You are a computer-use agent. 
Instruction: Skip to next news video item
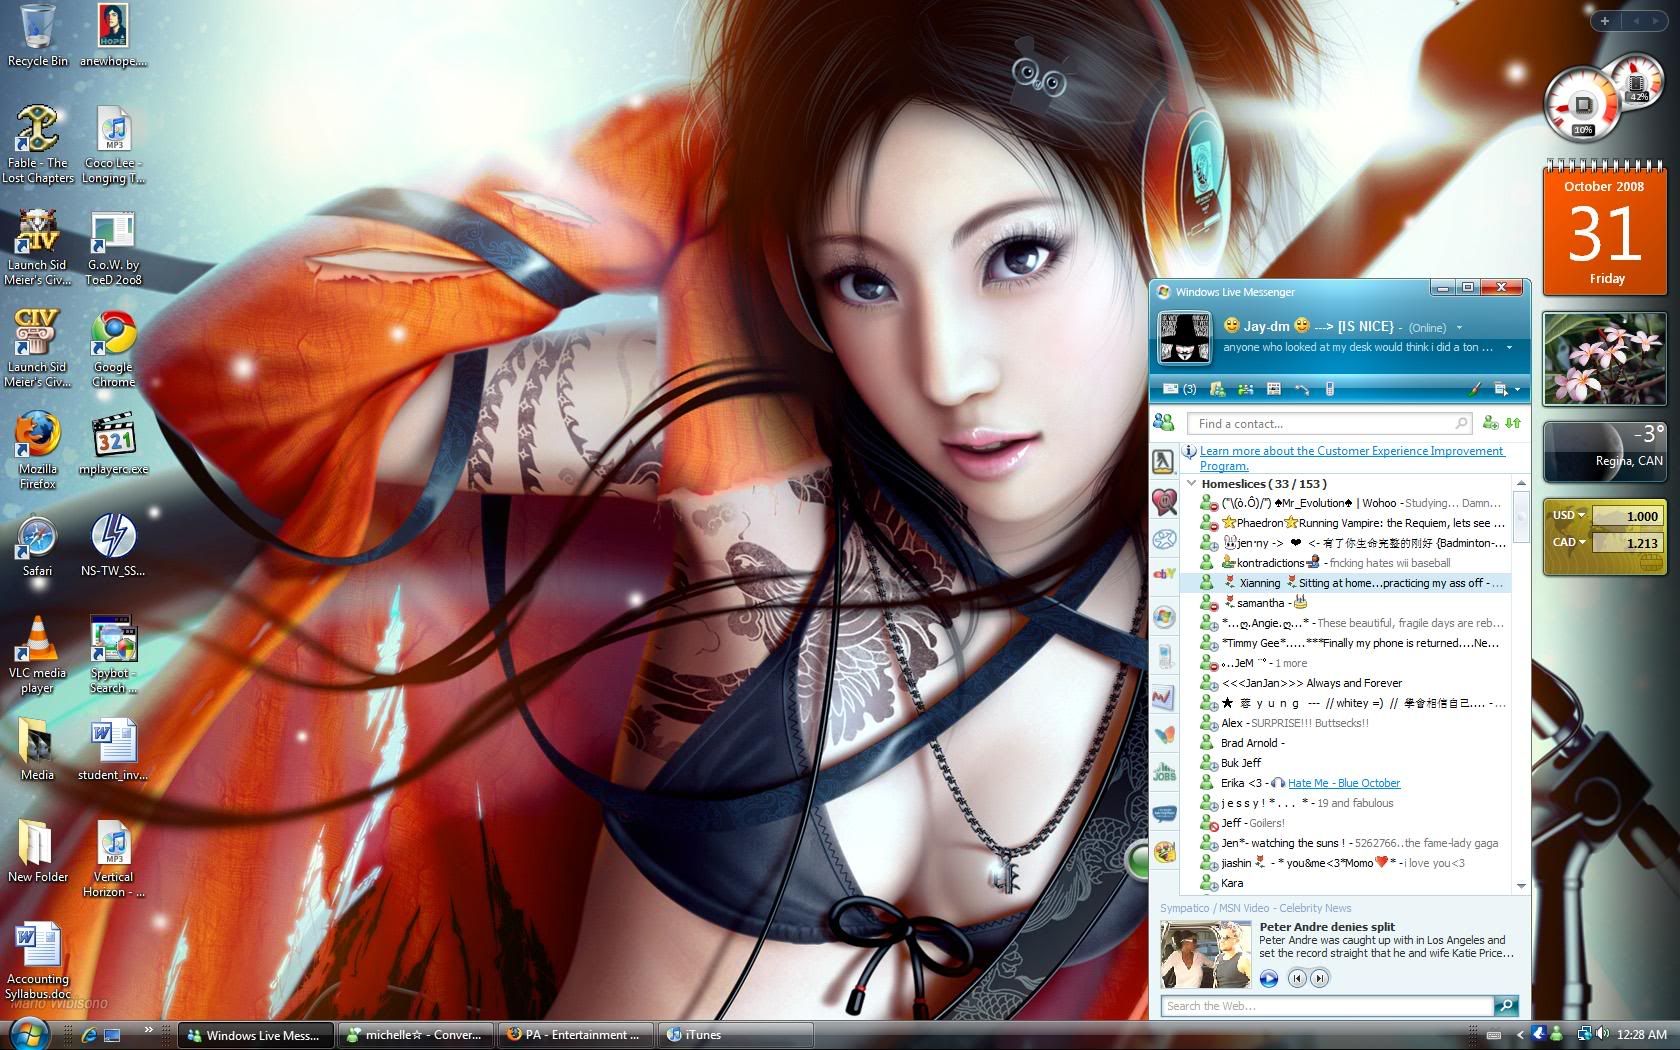tap(1319, 978)
